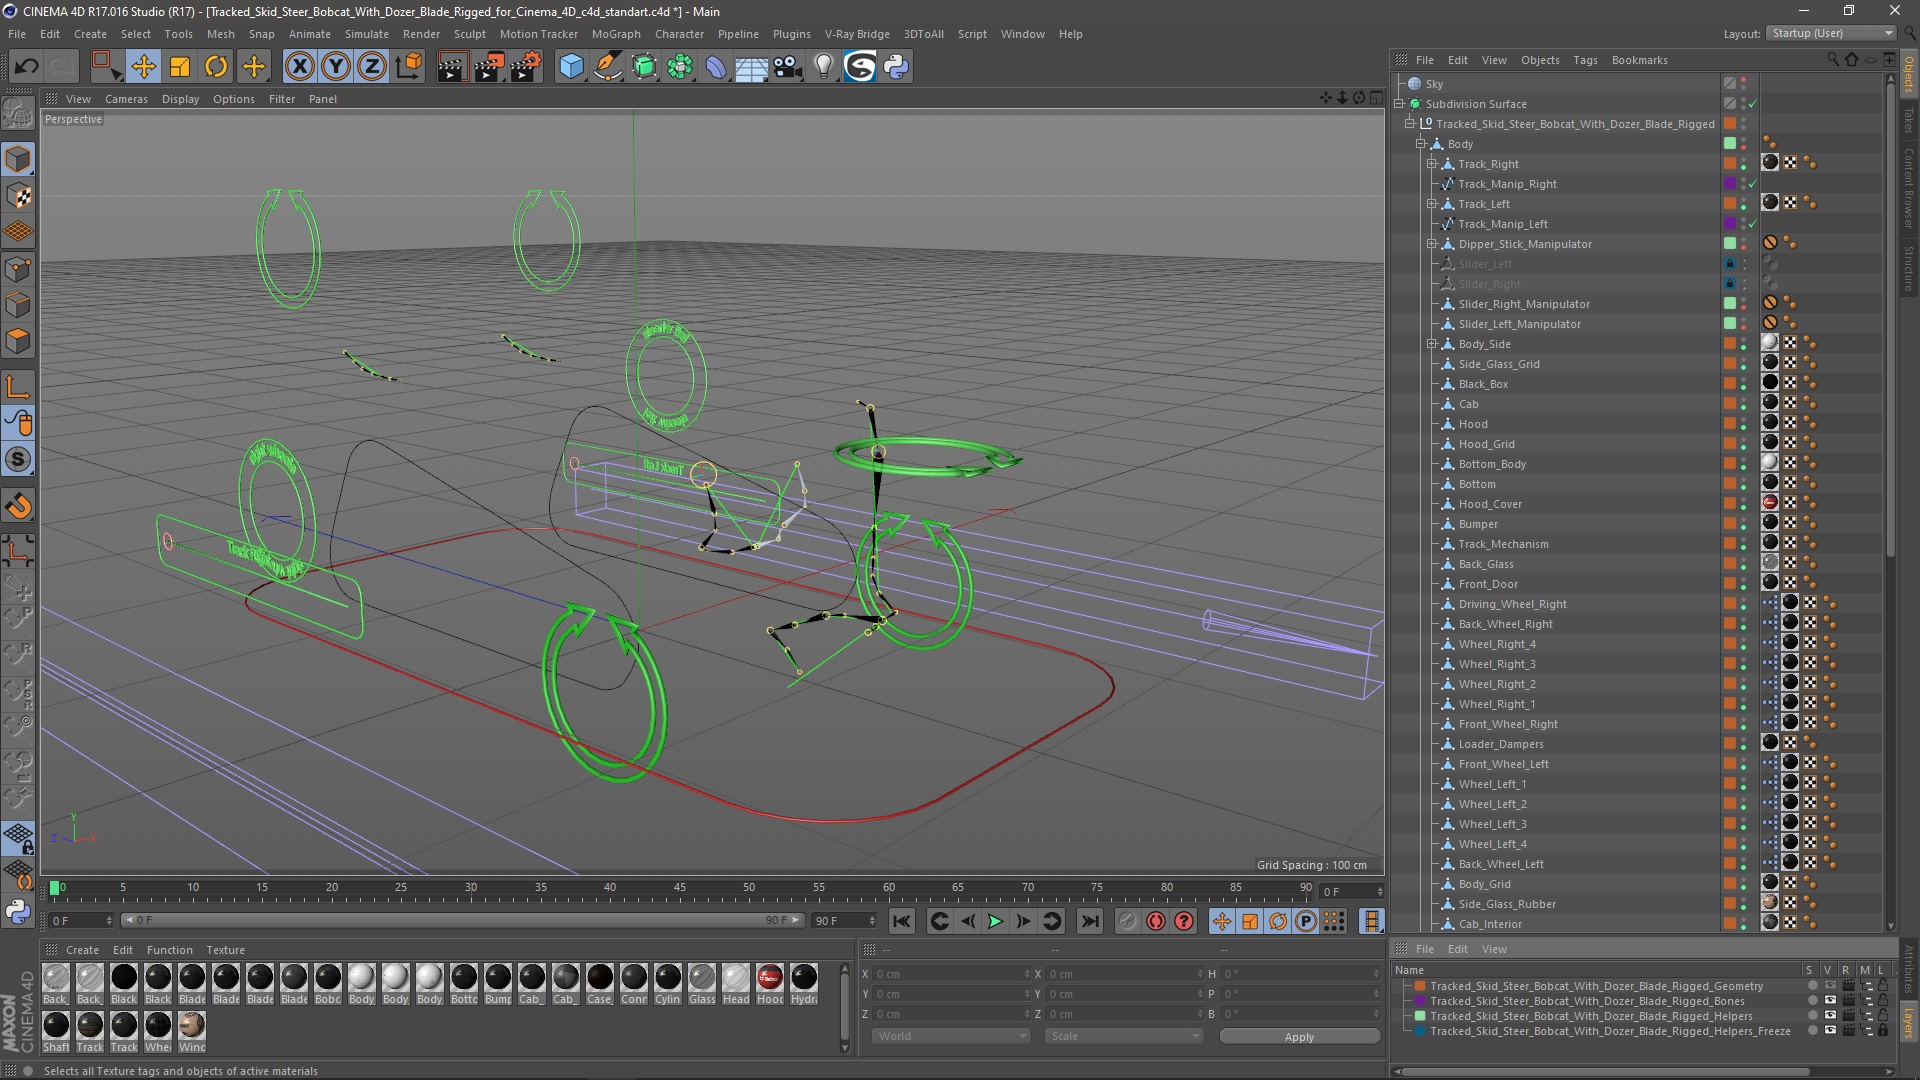Screen dimensions: 1920x1080
Task: Open the Character menu
Action: 679,34
